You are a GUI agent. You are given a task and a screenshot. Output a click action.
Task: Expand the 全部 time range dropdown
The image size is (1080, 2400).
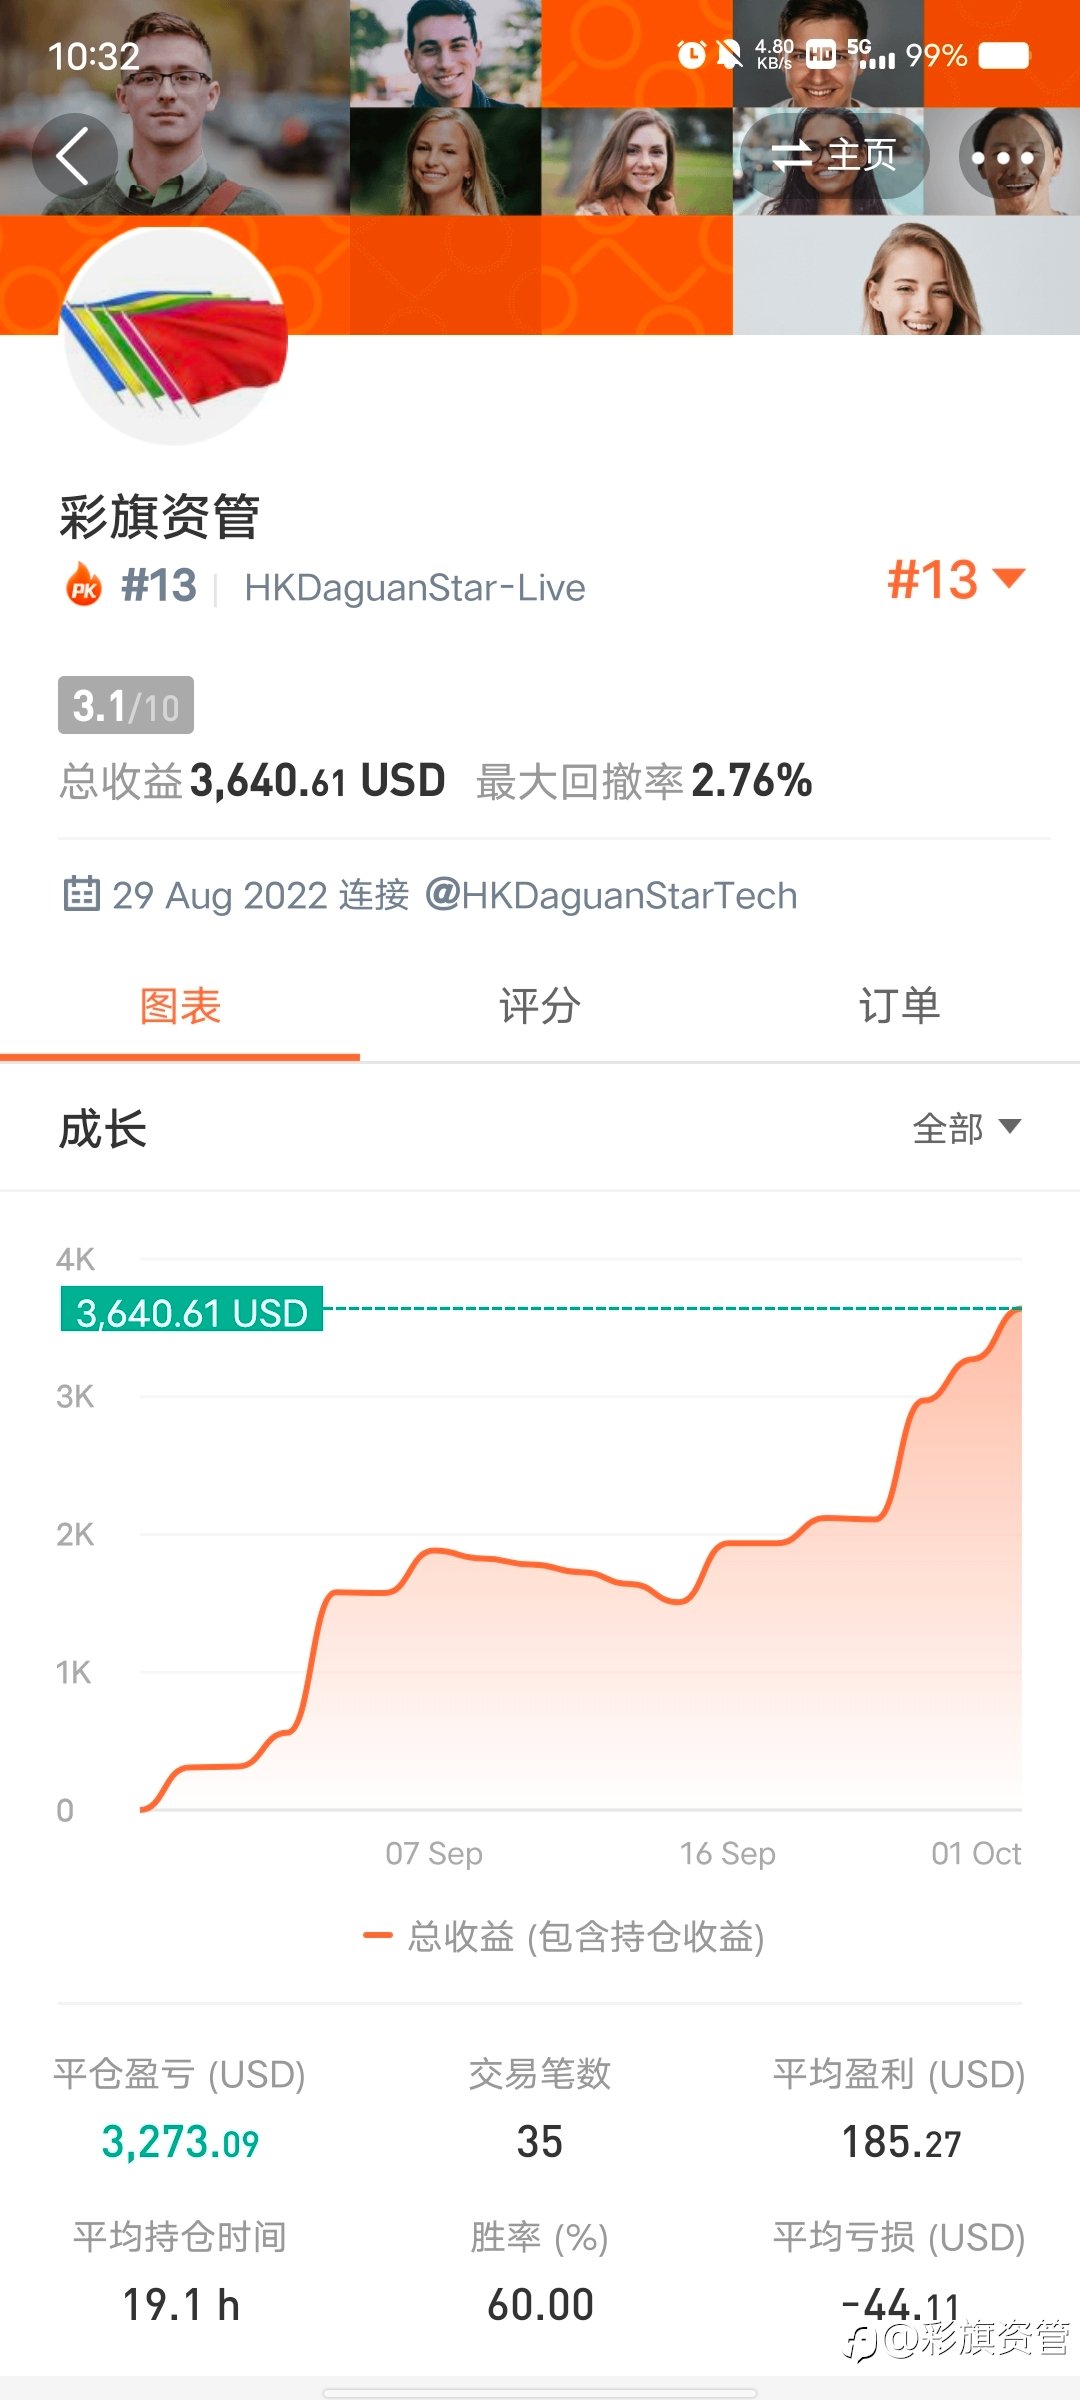[967, 1128]
